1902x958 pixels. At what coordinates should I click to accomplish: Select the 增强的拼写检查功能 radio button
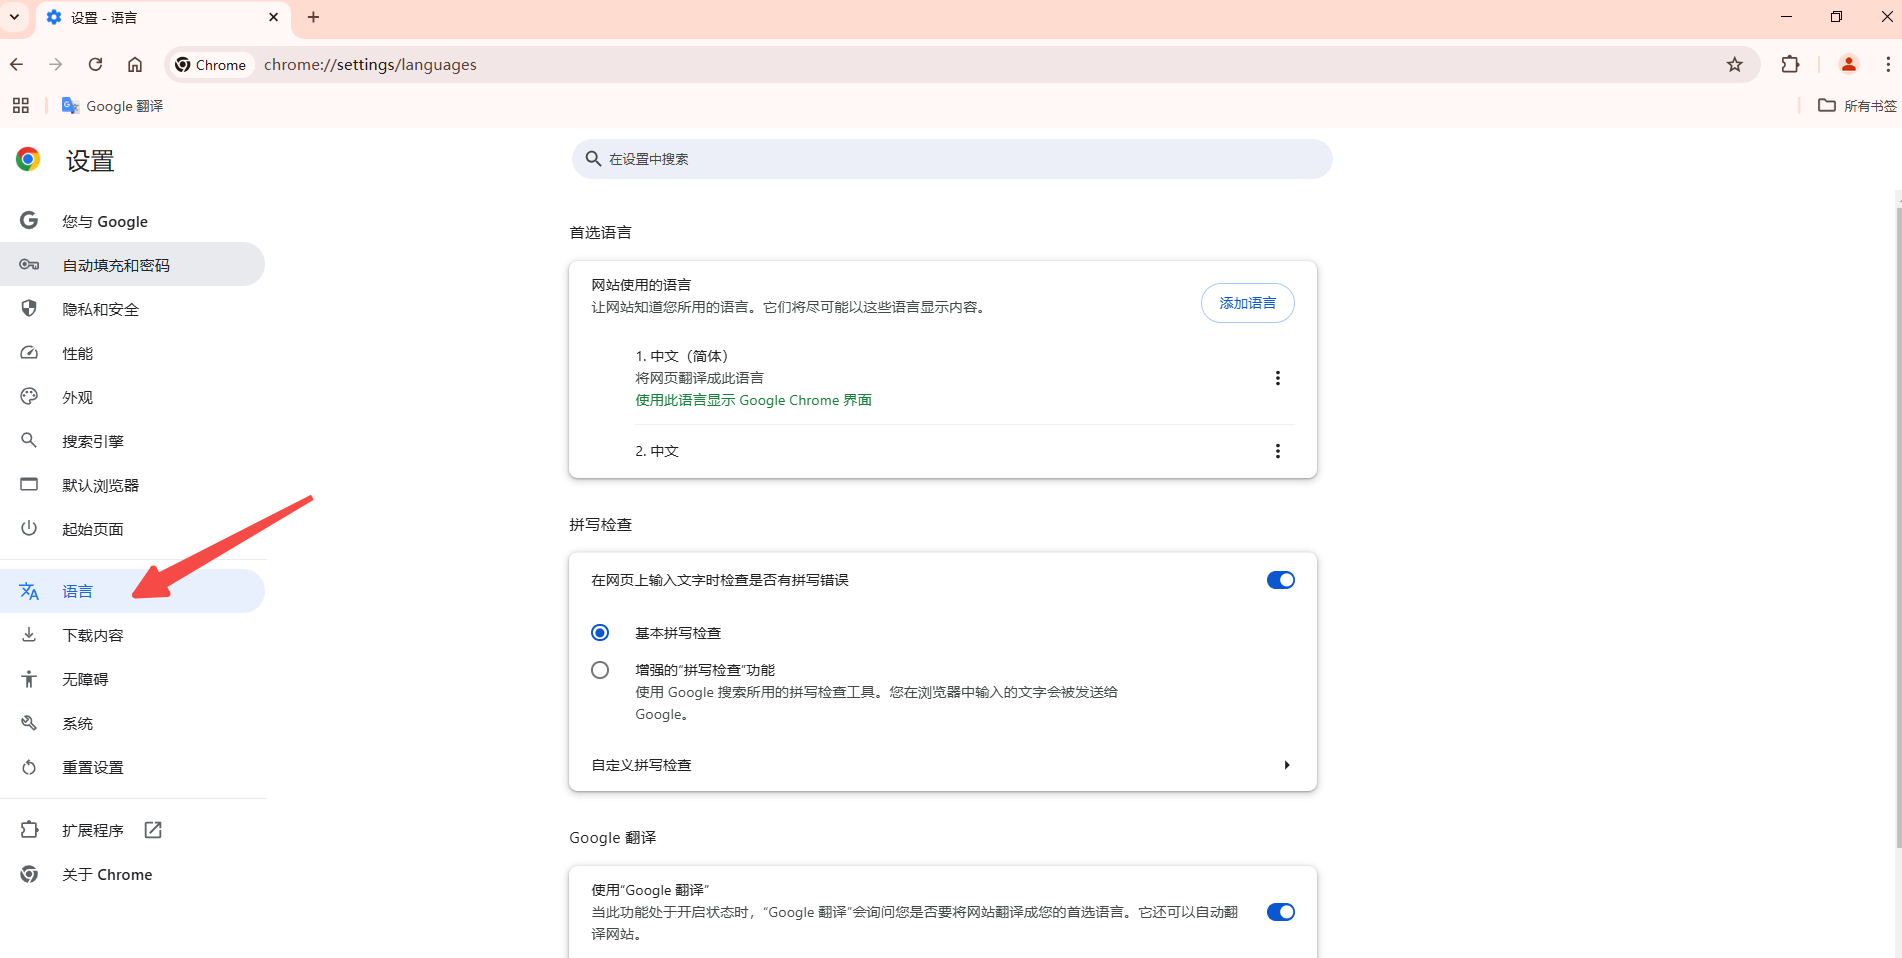(600, 670)
